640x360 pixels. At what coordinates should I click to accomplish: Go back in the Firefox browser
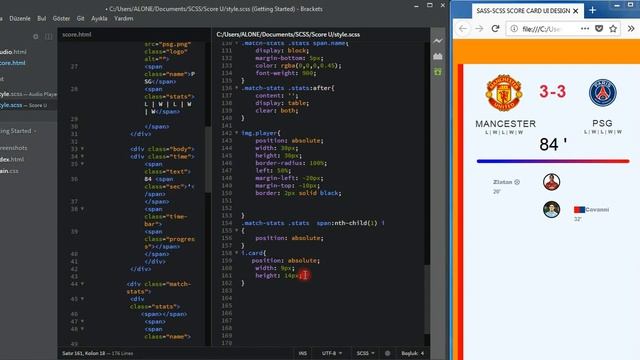(x=462, y=29)
